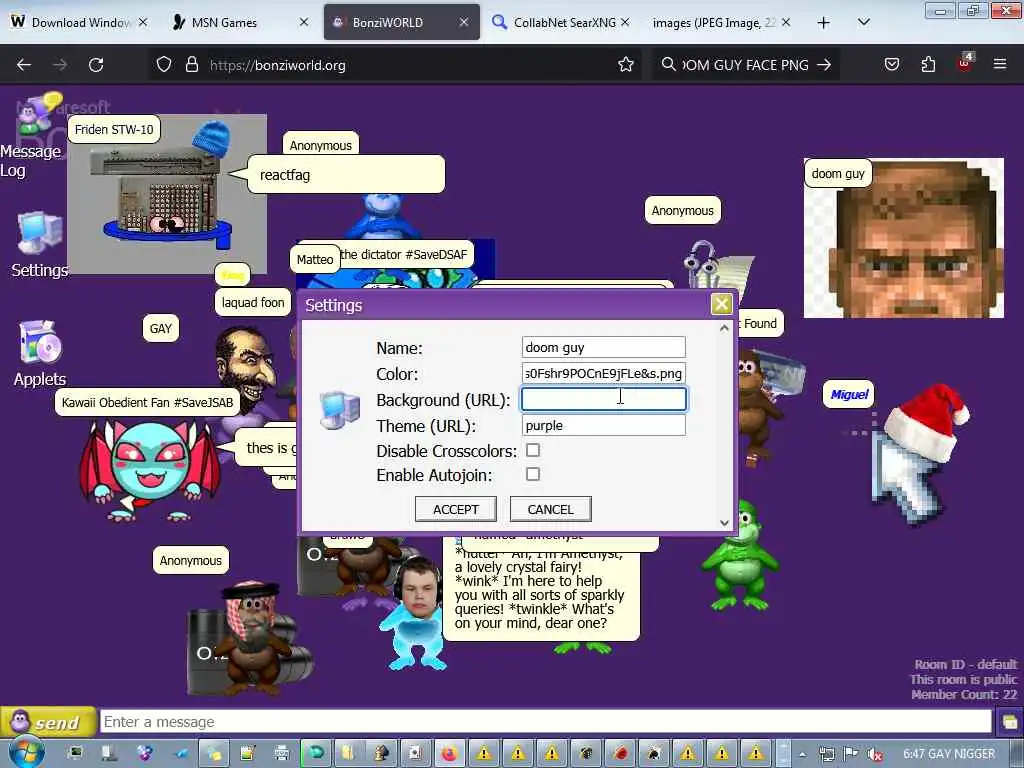Click the Amethyst crystal fairy speech bubble

click(x=541, y=588)
